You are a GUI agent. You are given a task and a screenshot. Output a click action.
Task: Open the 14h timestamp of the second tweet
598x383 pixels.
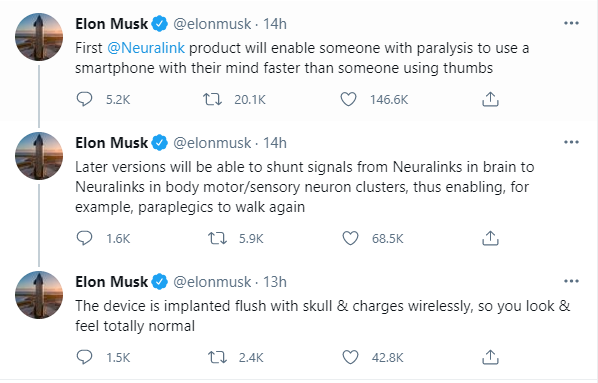[x=275, y=143]
